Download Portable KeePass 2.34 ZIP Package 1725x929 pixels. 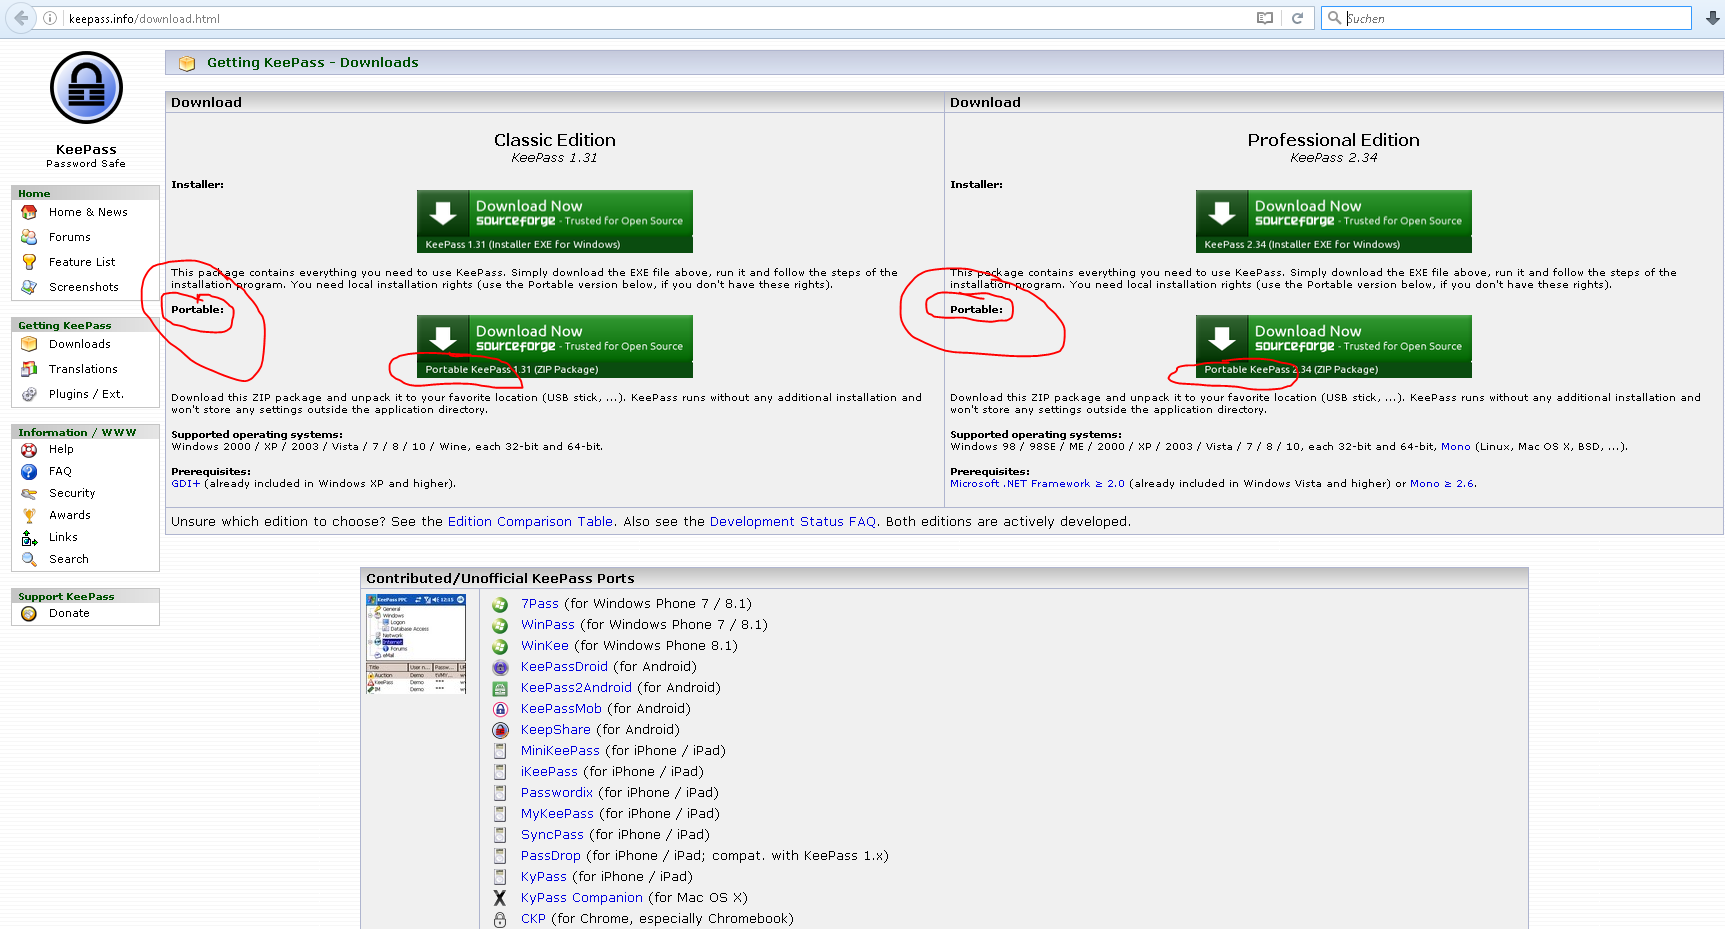pos(1334,346)
